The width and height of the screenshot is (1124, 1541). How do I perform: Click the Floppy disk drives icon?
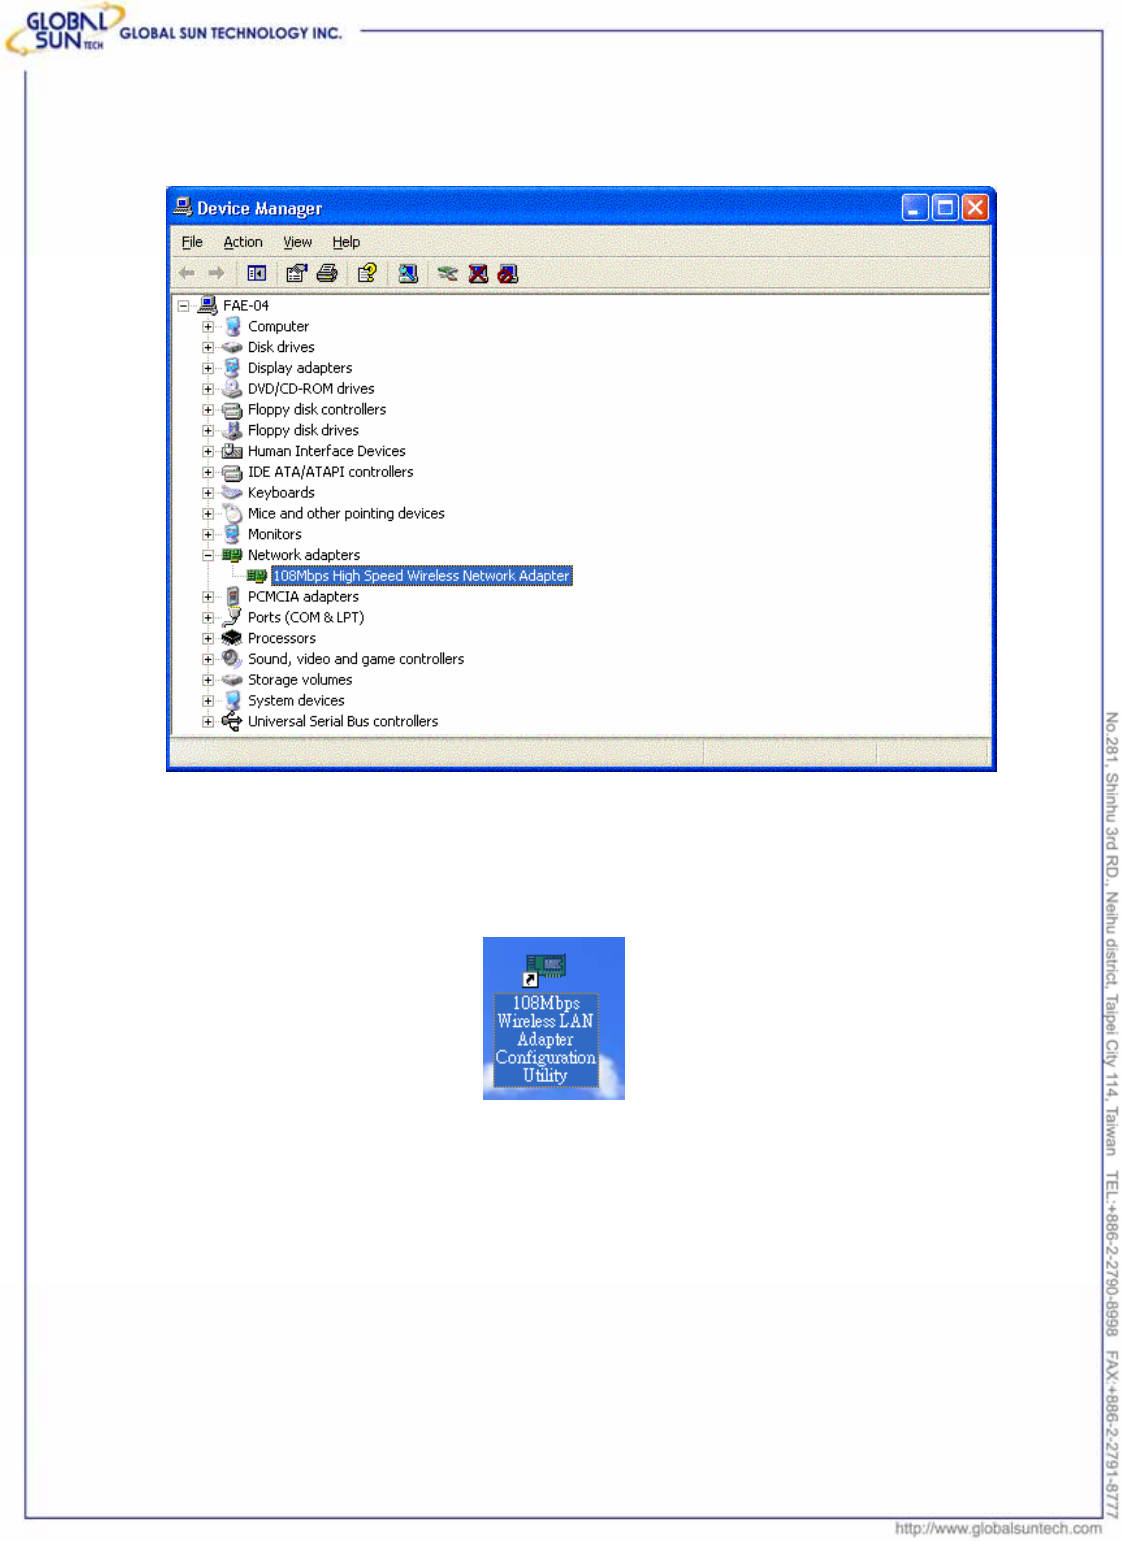(x=232, y=430)
